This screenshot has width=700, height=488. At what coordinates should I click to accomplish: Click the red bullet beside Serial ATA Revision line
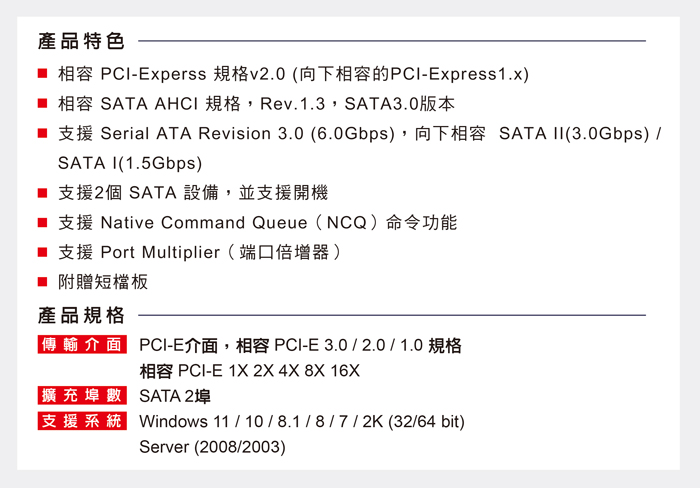pos(43,133)
